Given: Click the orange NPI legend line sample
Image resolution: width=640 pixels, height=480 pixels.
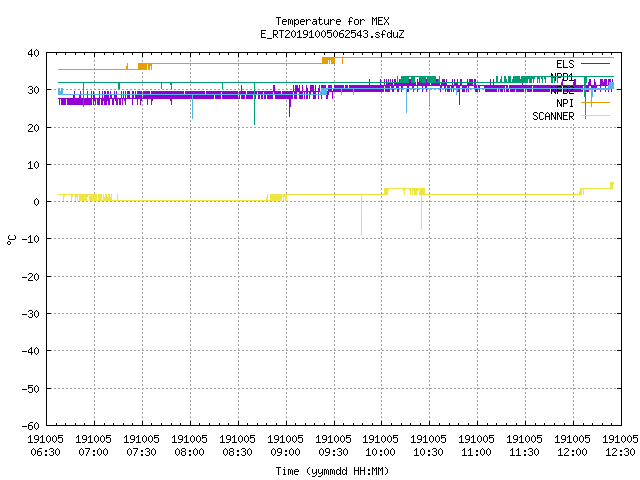Looking at the screenshot, I should tap(596, 102).
